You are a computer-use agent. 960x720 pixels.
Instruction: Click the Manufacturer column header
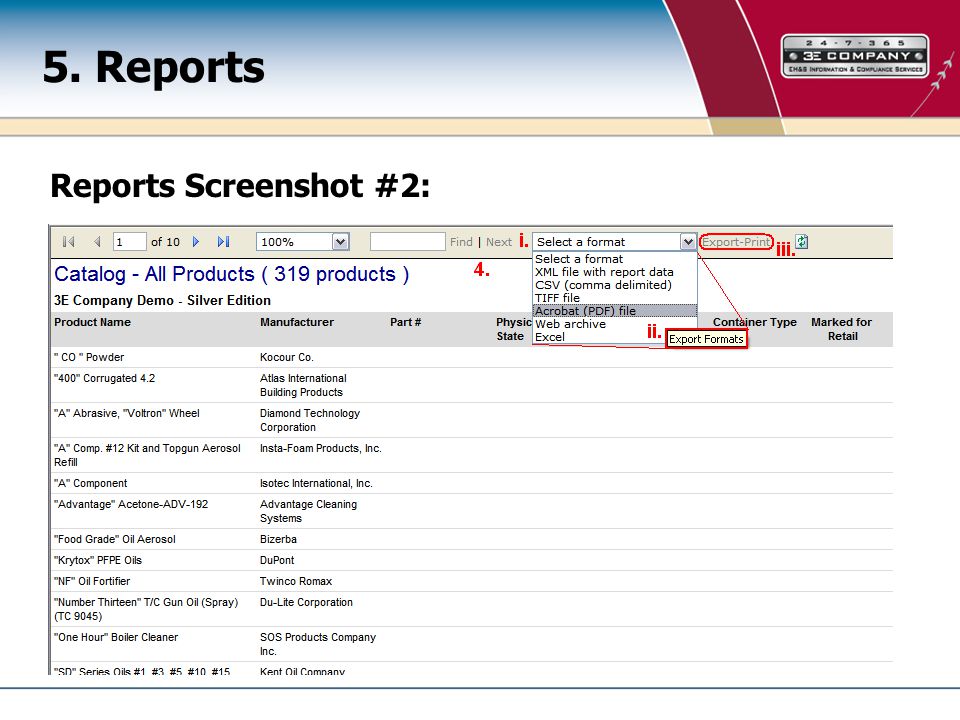(x=297, y=322)
